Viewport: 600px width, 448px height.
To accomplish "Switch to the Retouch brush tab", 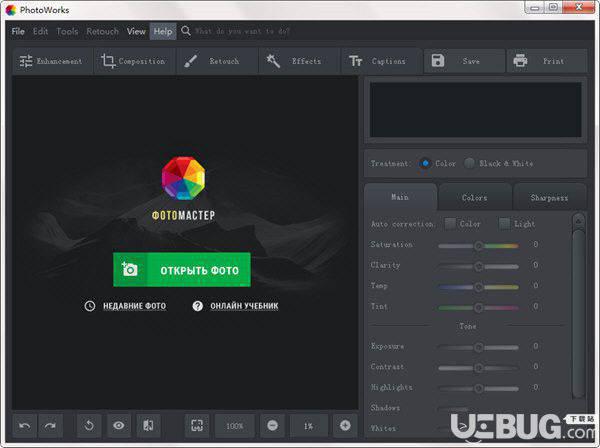I will click(217, 61).
